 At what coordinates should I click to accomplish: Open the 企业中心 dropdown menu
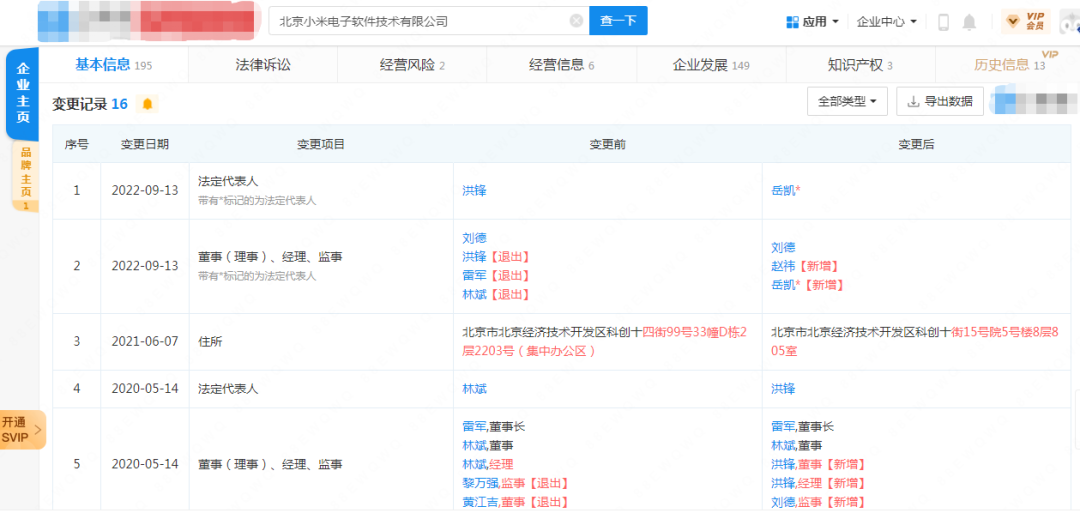(886, 21)
